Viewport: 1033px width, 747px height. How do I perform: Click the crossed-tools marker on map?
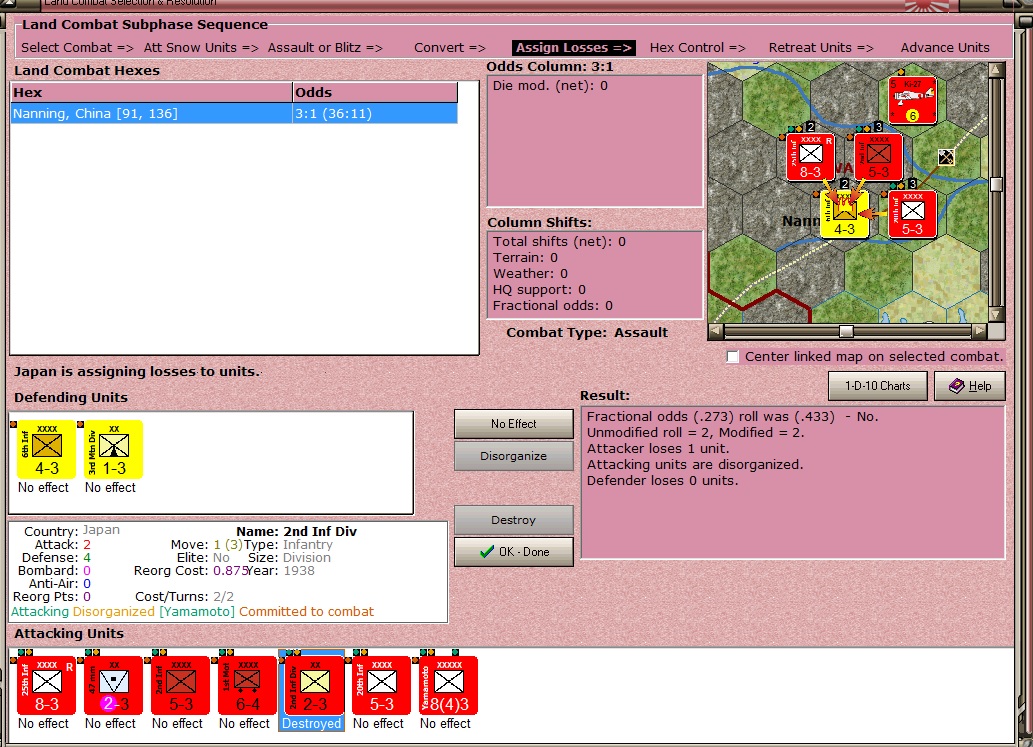point(946,157)
